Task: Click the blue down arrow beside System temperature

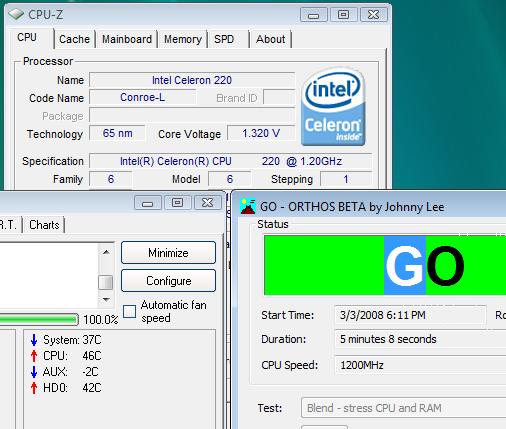Action: 34,340
